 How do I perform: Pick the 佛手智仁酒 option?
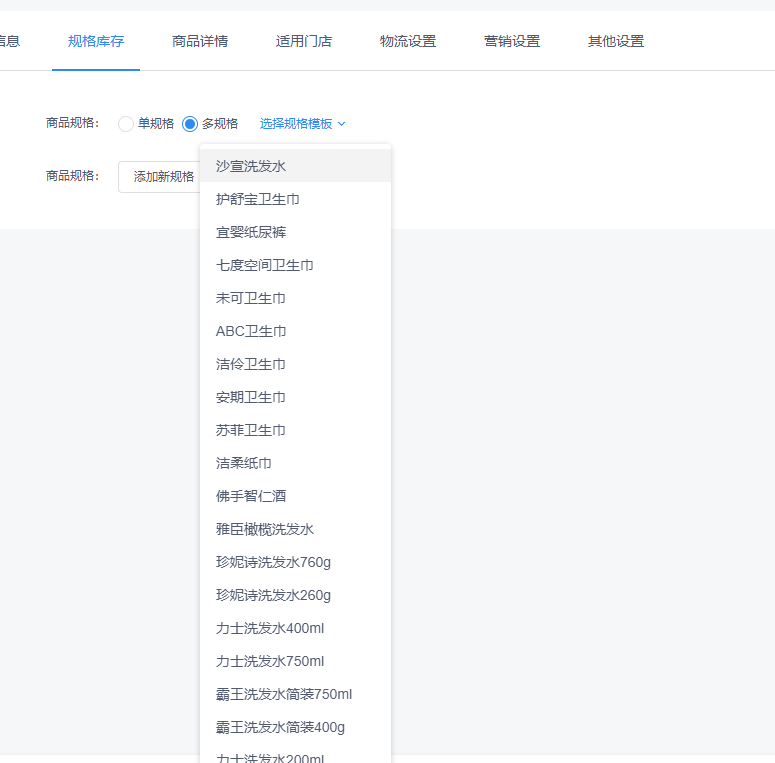[296, 496]
